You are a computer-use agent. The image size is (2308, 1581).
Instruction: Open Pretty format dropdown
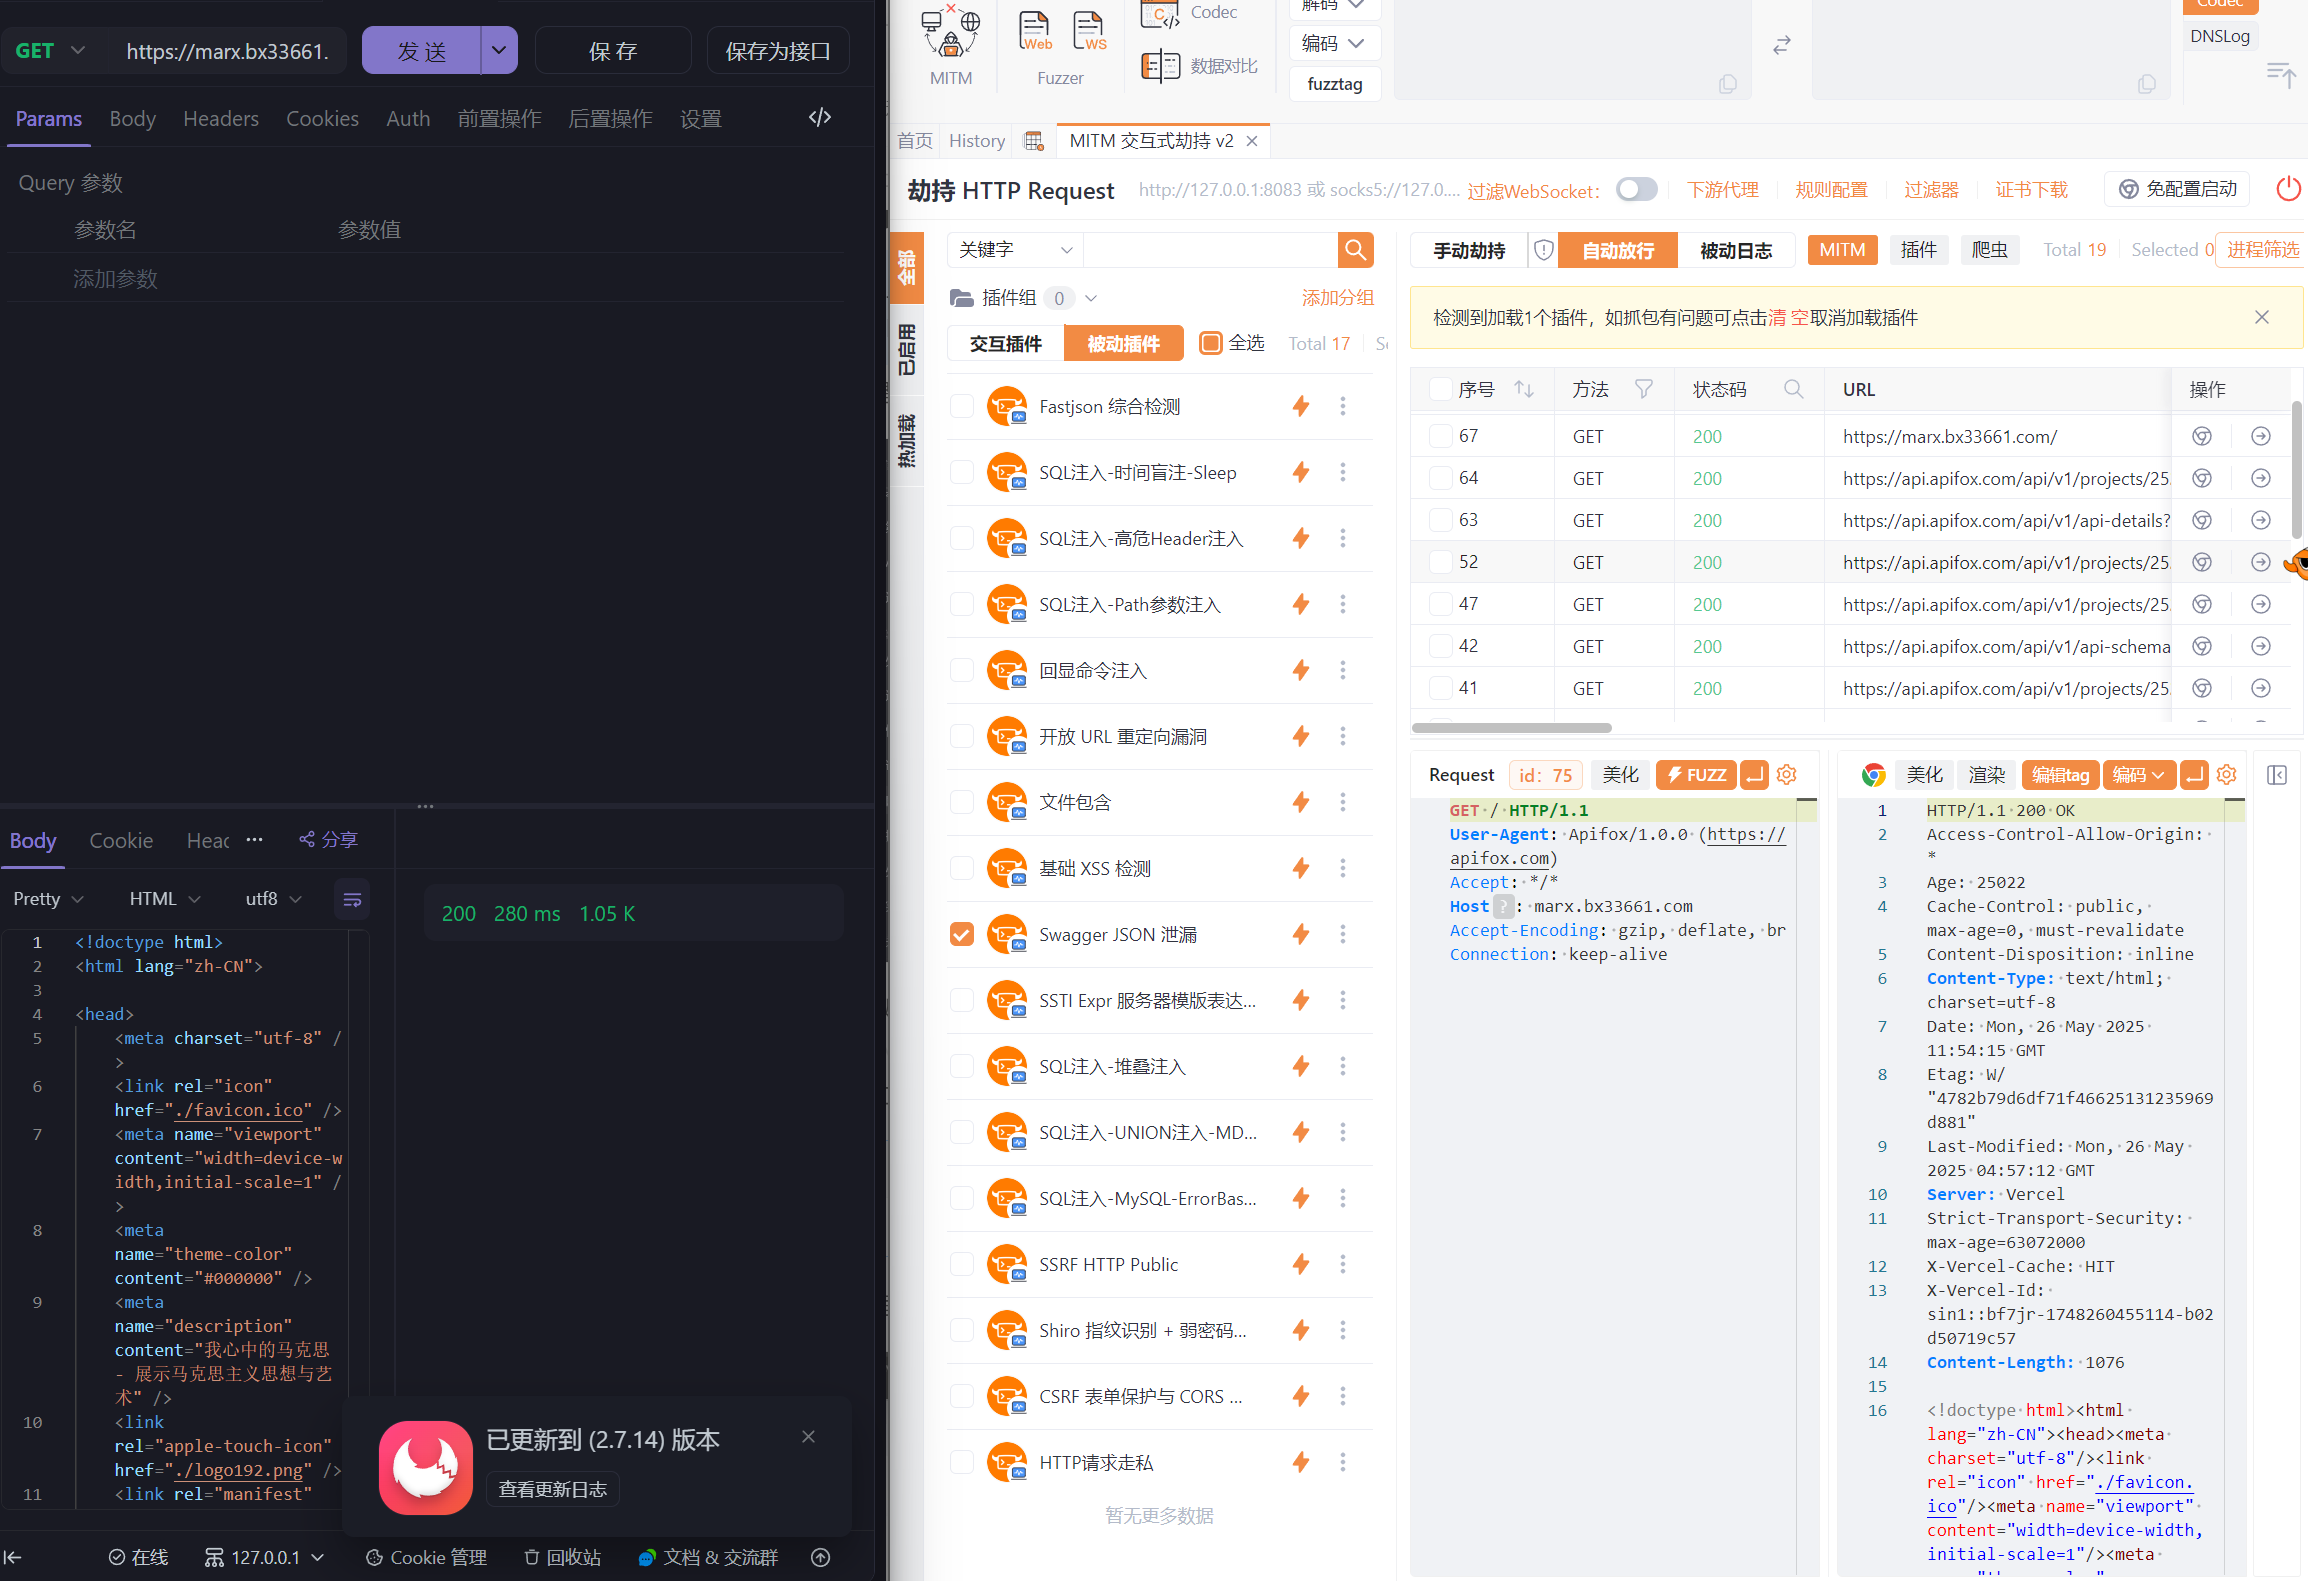tap(47, 899)
